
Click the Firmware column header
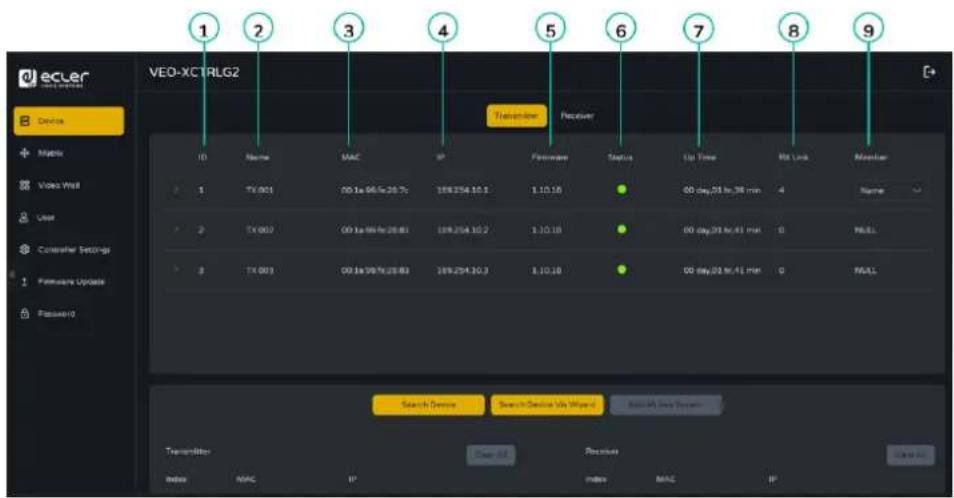pyautogui.click(x=549, y=157)
